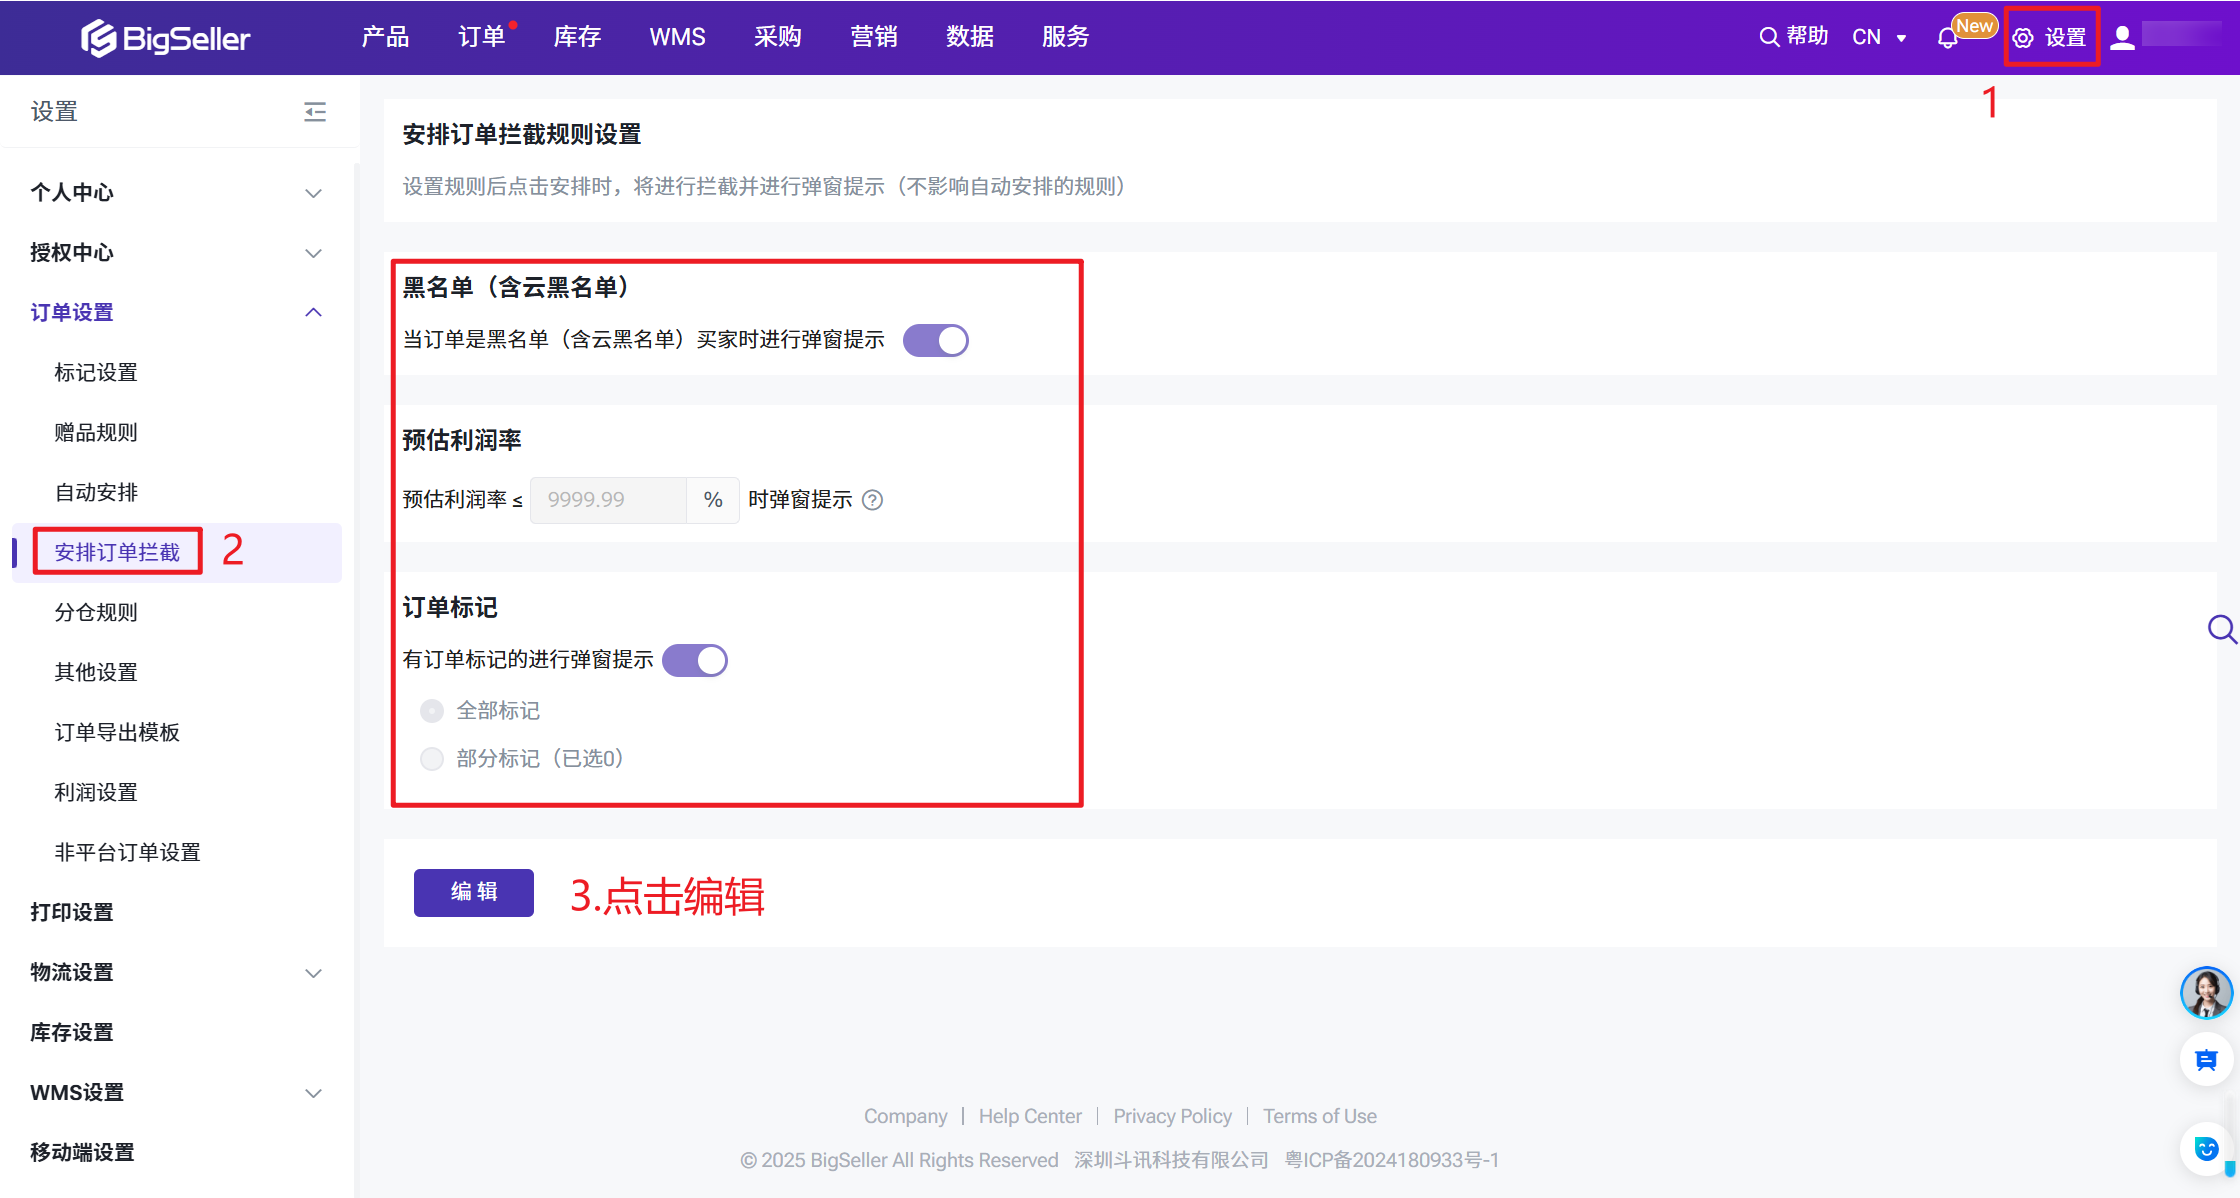
Task: Click the user profile avatar icon
Action: tap(2122, 38)
